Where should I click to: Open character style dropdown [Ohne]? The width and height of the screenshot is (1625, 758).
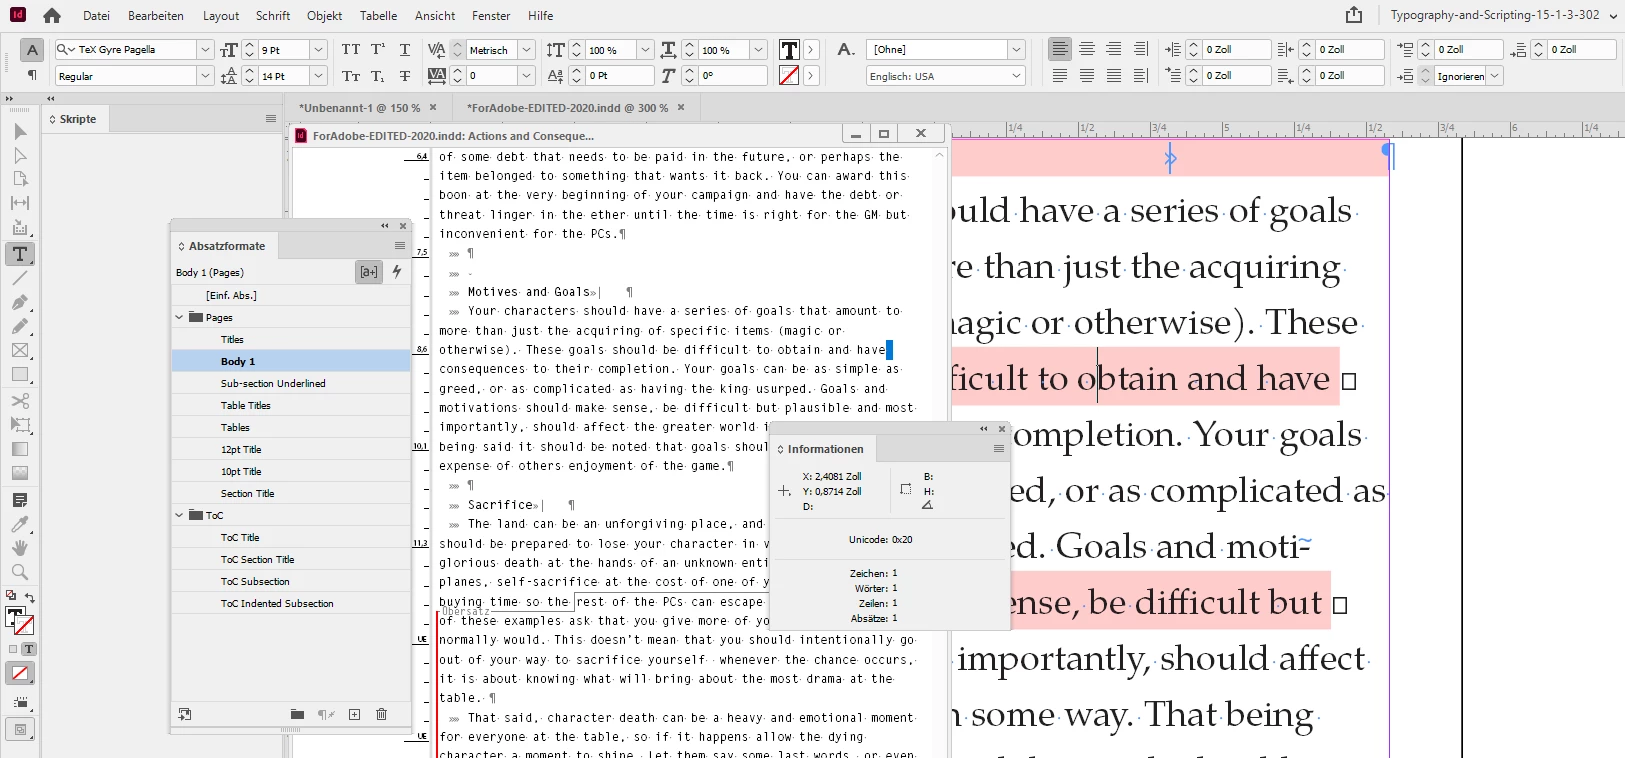click(1017, 49)
